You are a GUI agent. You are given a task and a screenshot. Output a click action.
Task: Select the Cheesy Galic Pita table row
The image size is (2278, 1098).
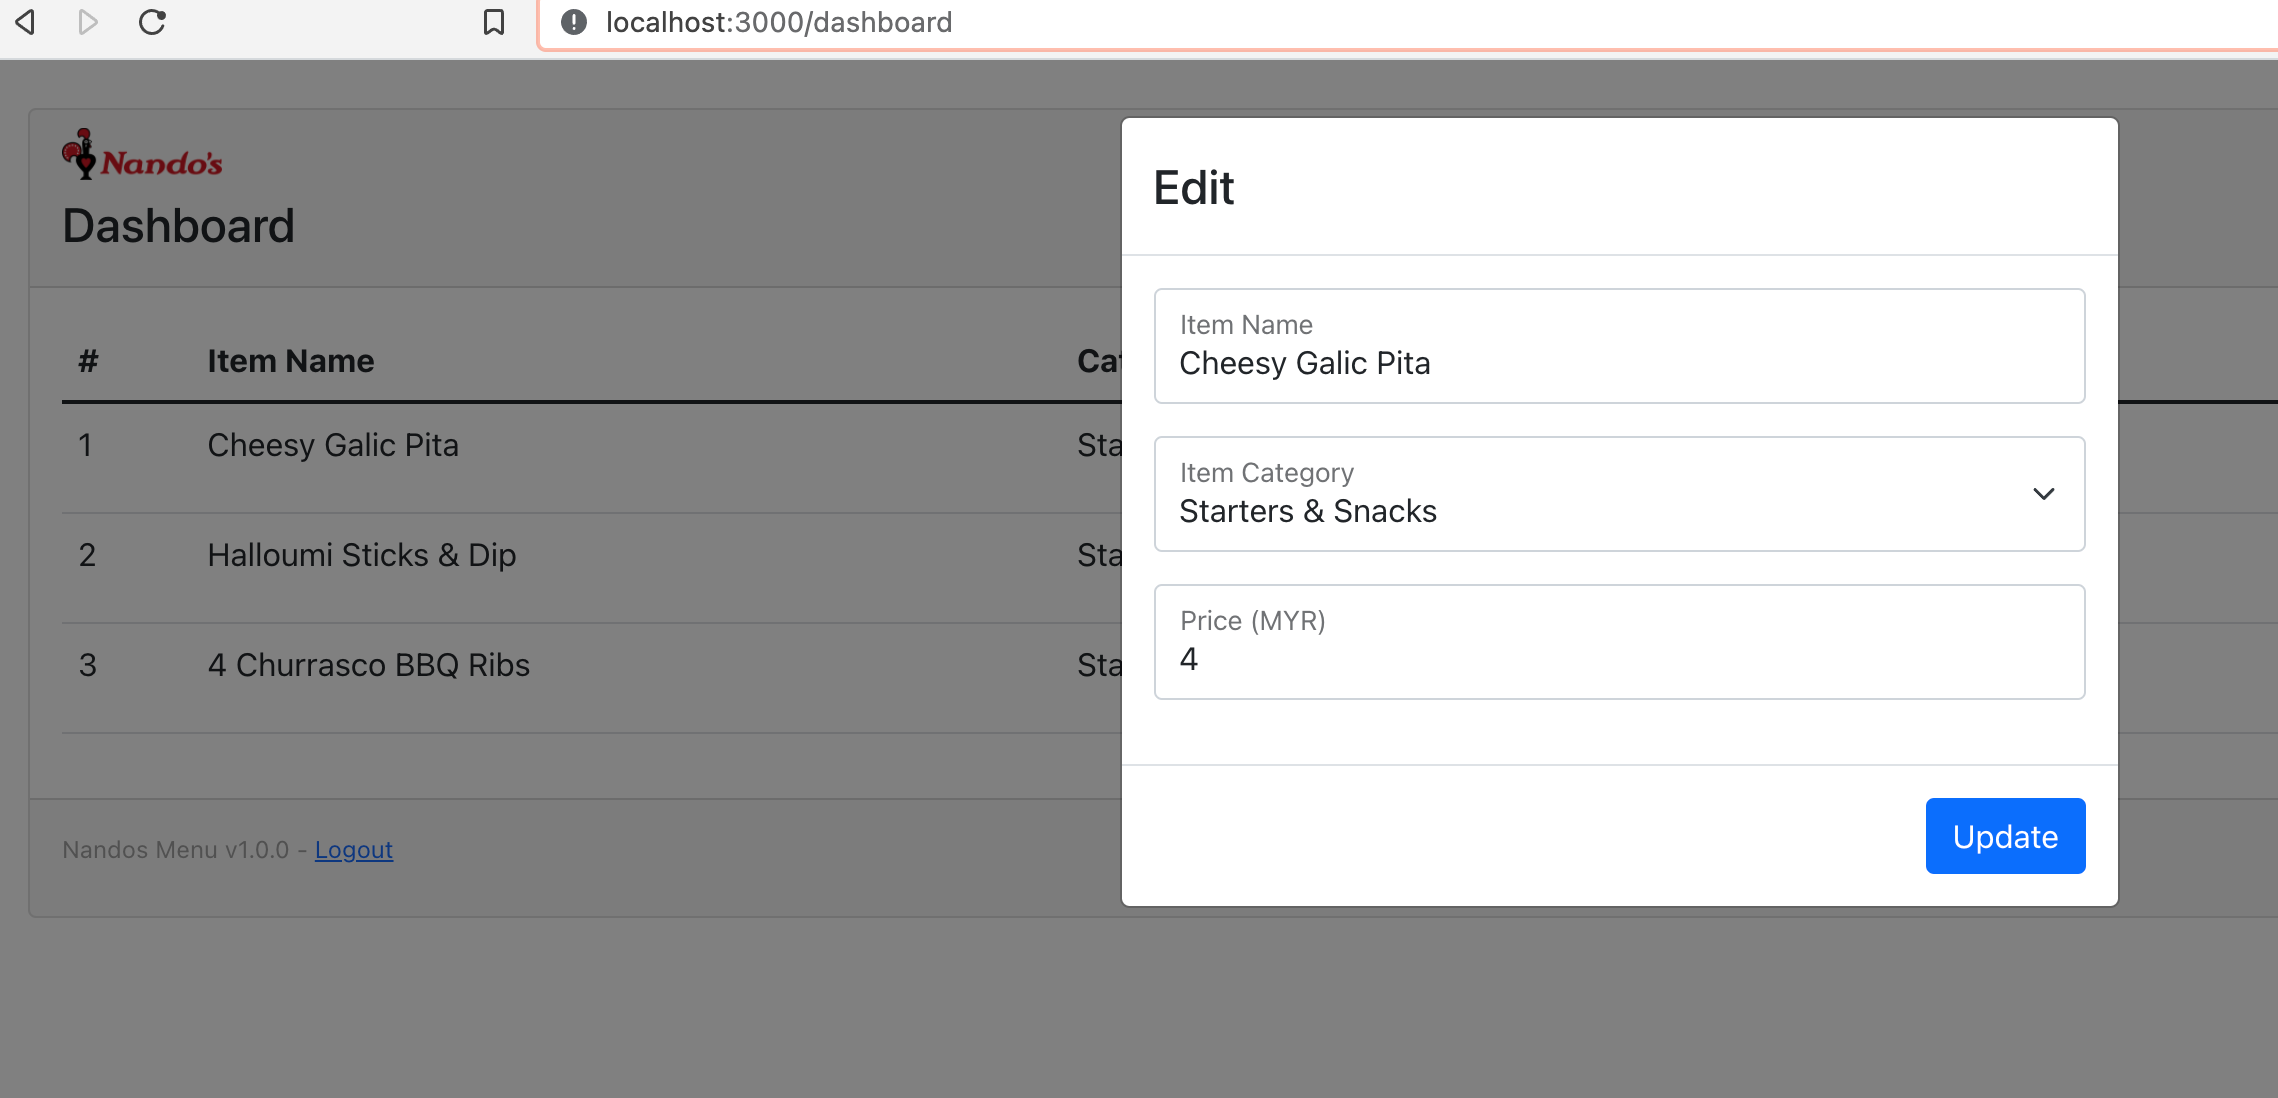pos(592,459)
